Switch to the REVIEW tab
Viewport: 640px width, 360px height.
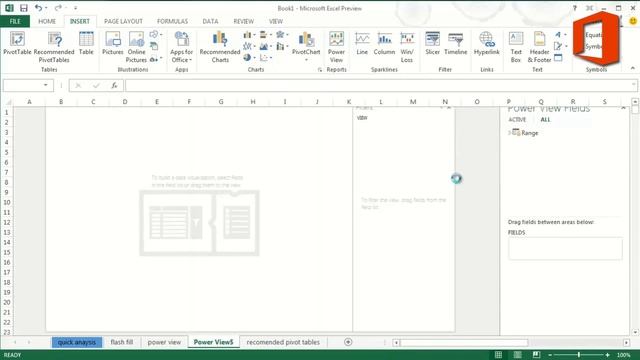tap(244, 21)
